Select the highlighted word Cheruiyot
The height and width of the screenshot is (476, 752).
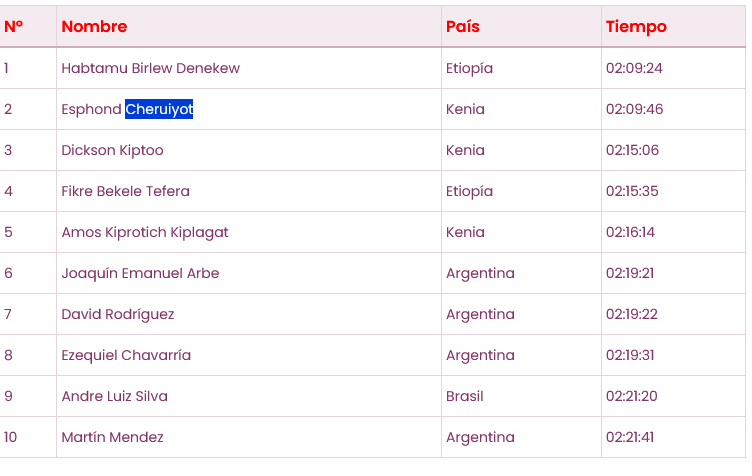(159, 109)
